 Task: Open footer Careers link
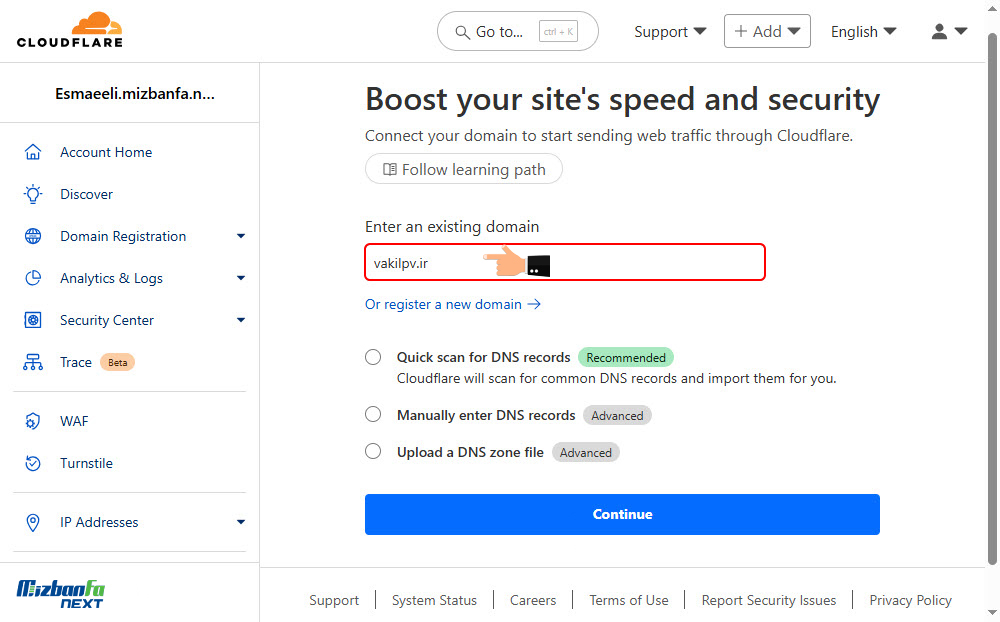click(x=533, y=600)
